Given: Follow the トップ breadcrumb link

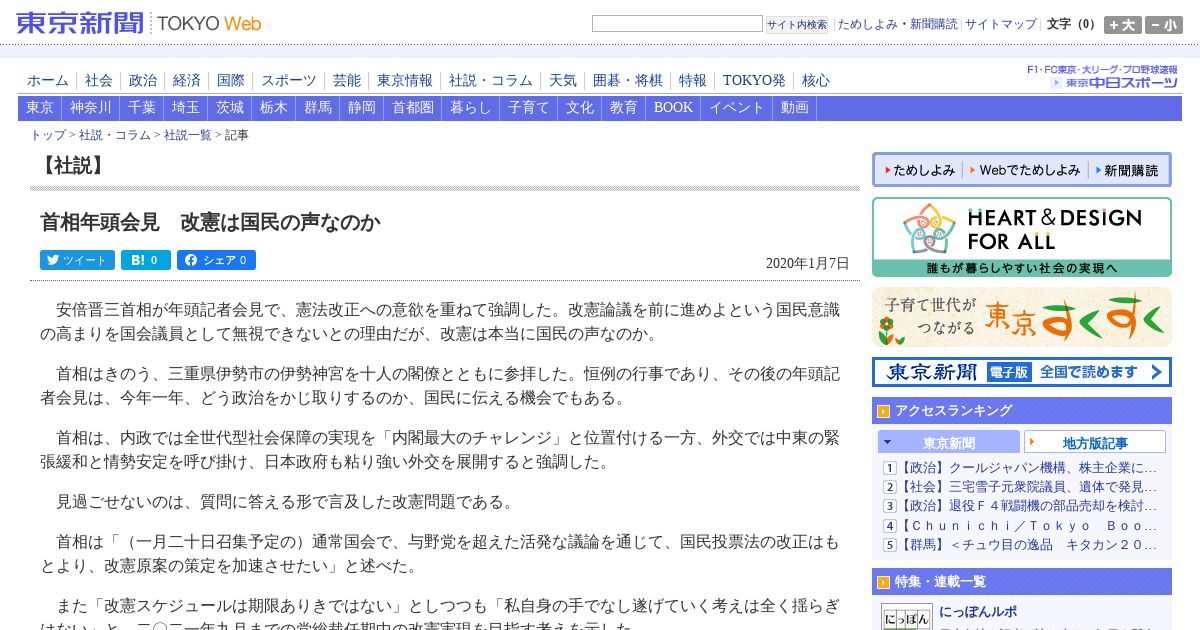Looking at the screenshot, I should coord(48,135).
